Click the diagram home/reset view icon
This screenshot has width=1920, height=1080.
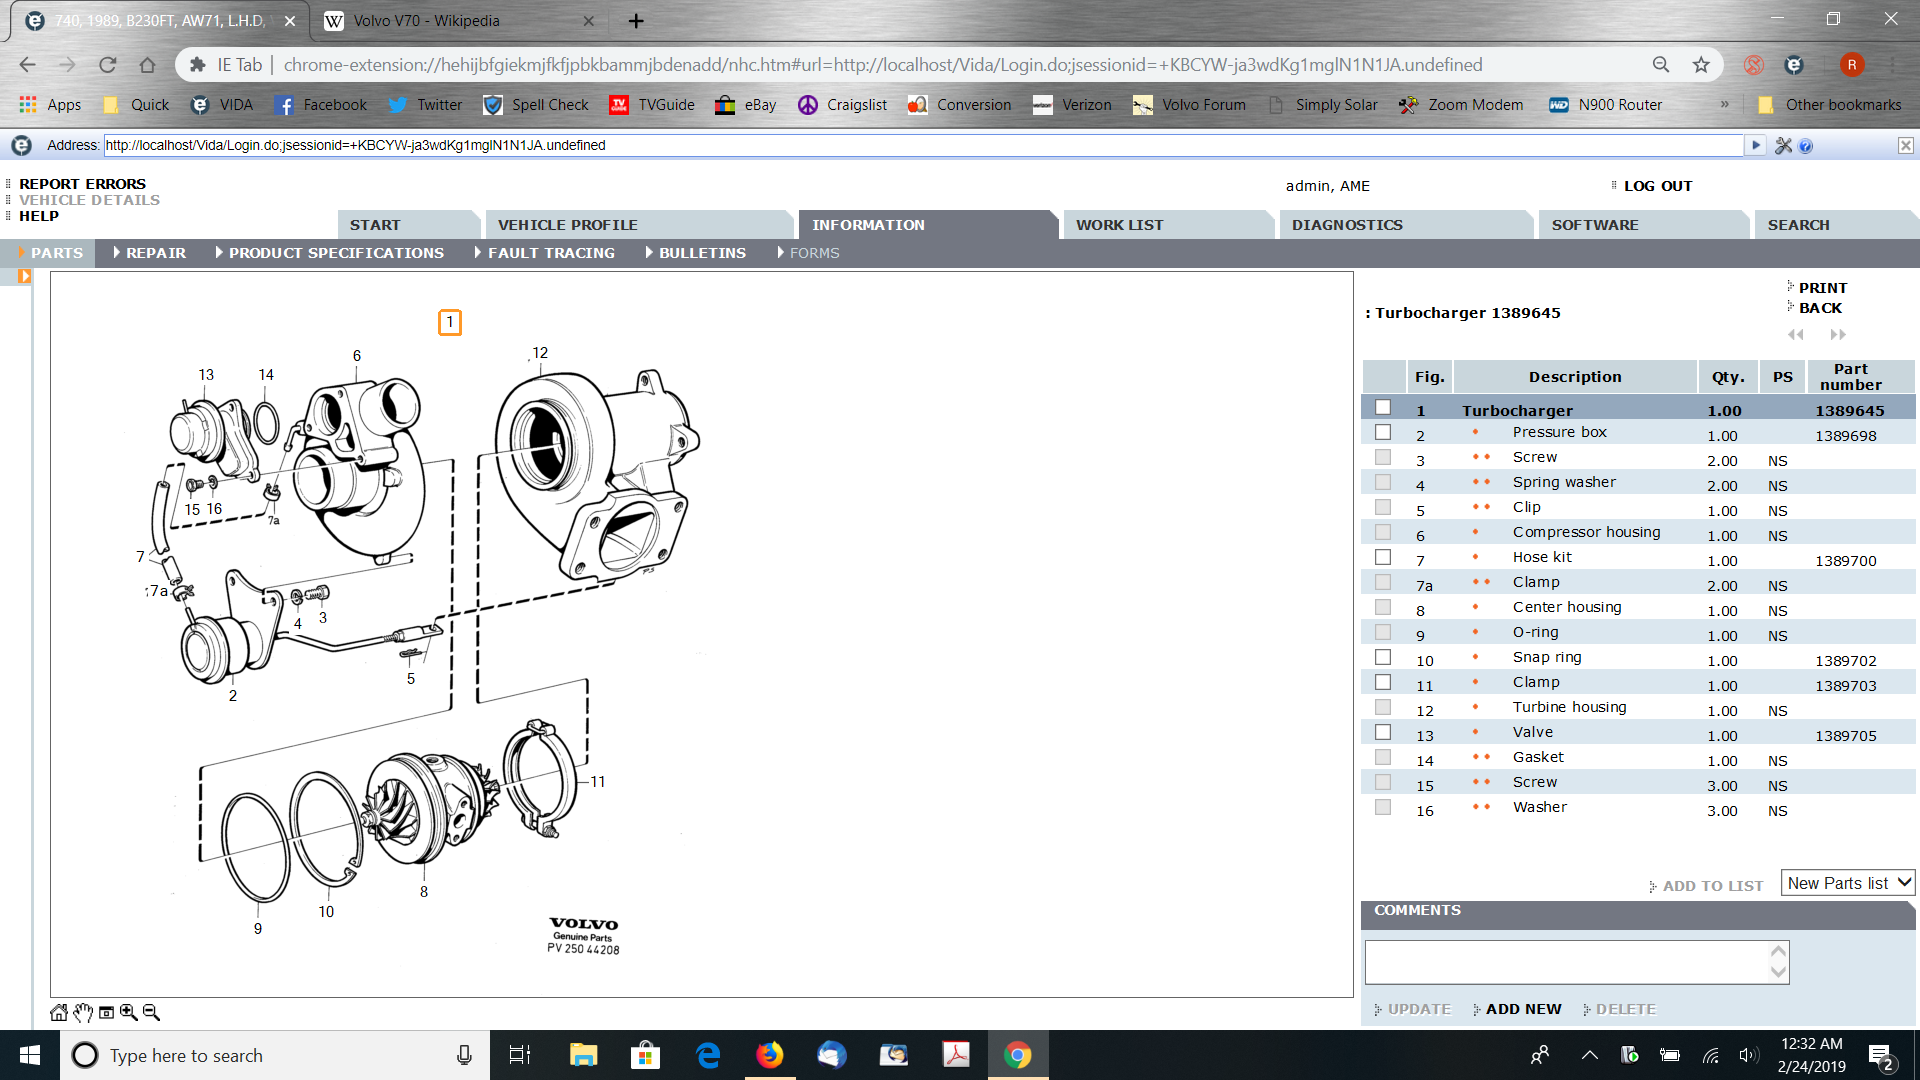pyautogui.click(x=59, y=1012)
